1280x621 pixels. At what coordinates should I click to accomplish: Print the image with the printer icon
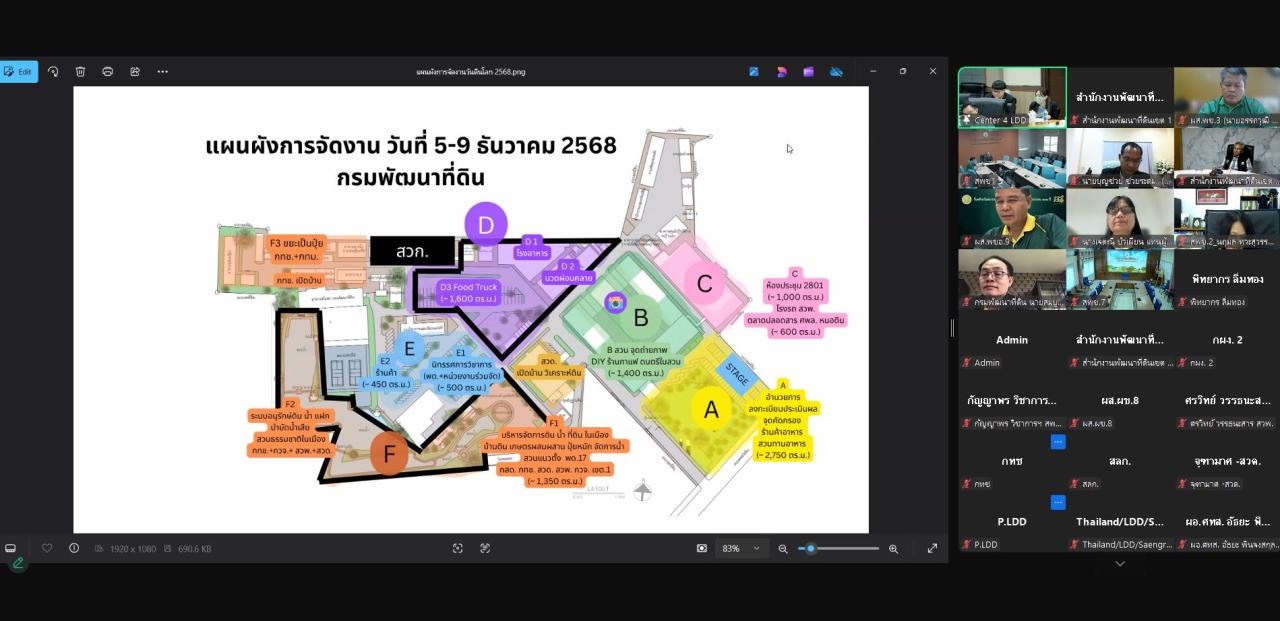(107, 72)
